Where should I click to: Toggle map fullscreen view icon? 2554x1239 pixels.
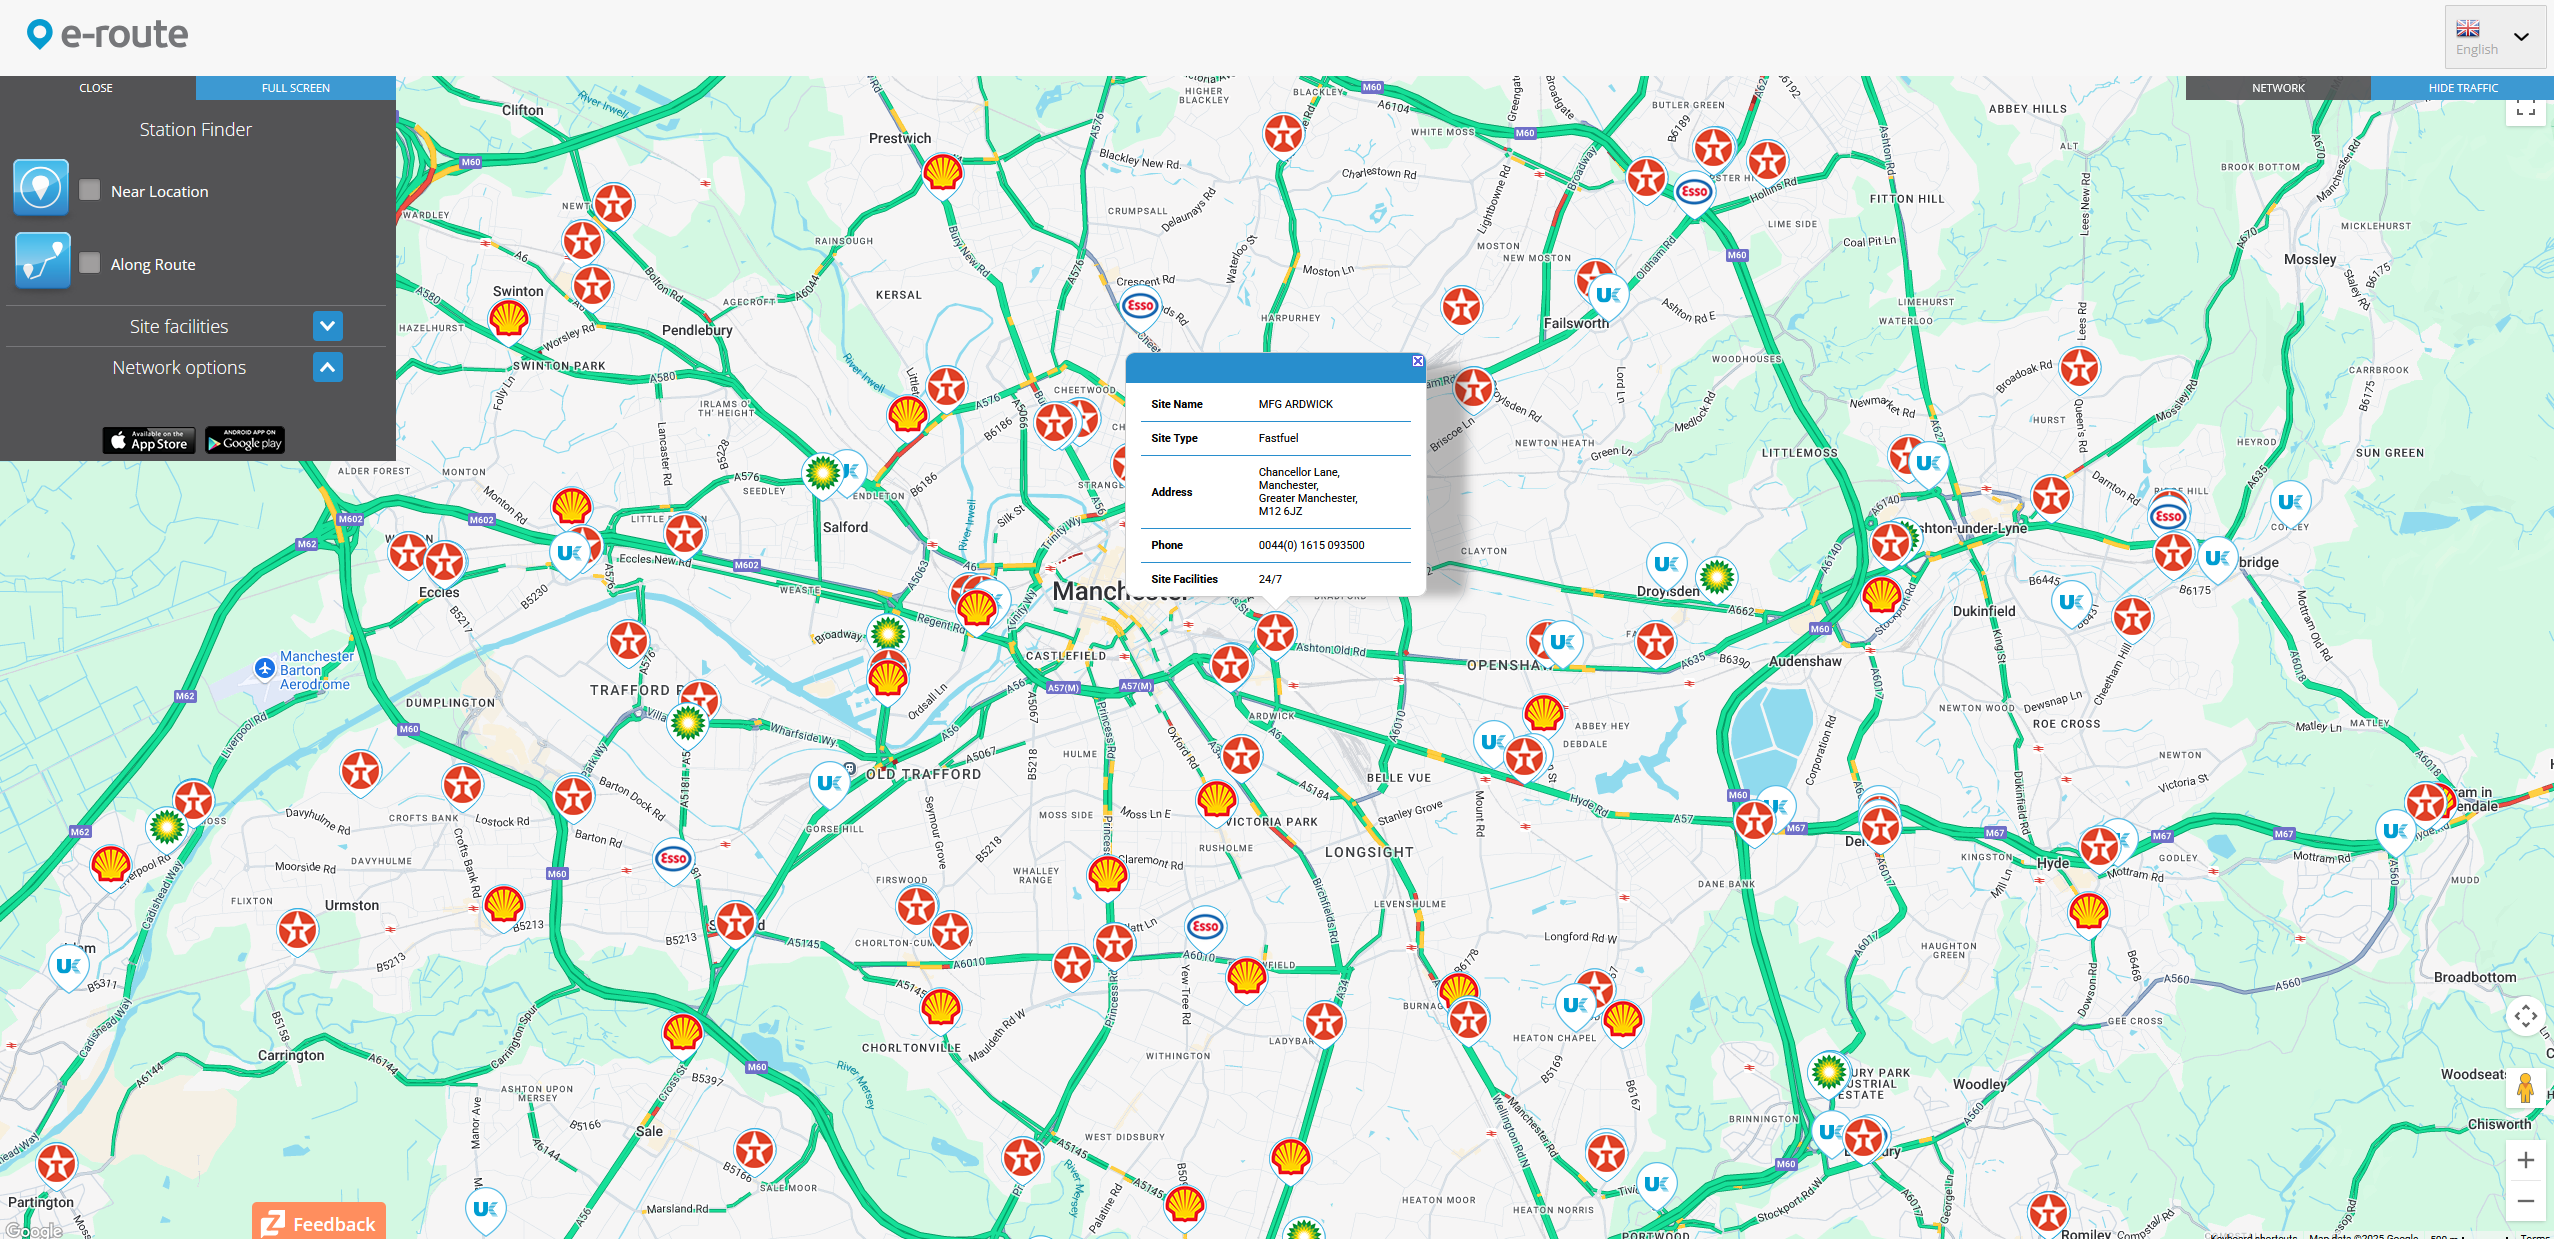2525,109
